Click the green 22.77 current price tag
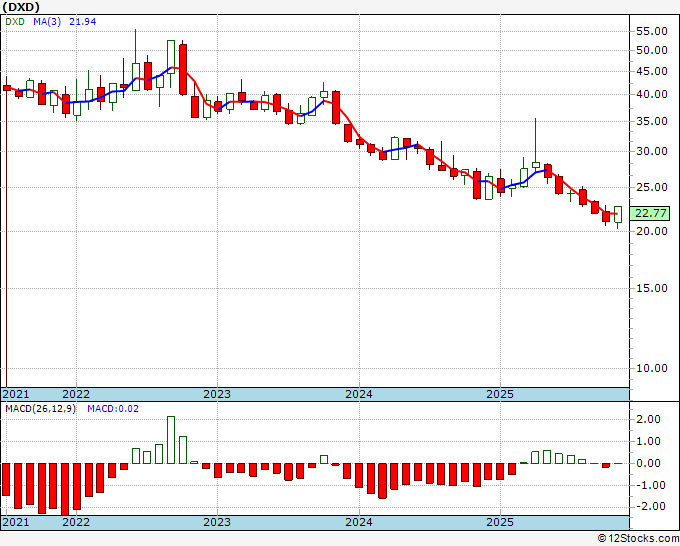 tap(651, 213)
